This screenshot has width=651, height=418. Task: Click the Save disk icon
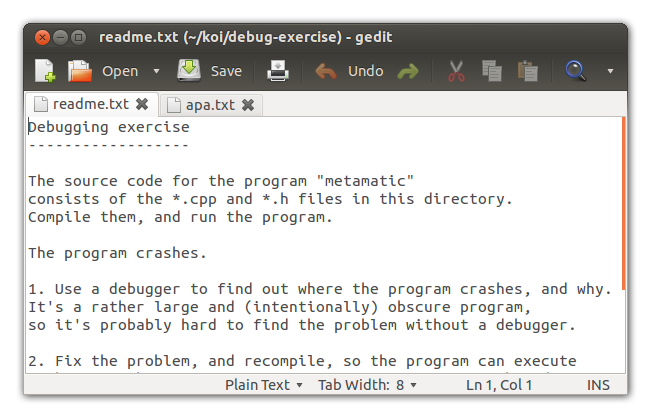pos(189,71)
